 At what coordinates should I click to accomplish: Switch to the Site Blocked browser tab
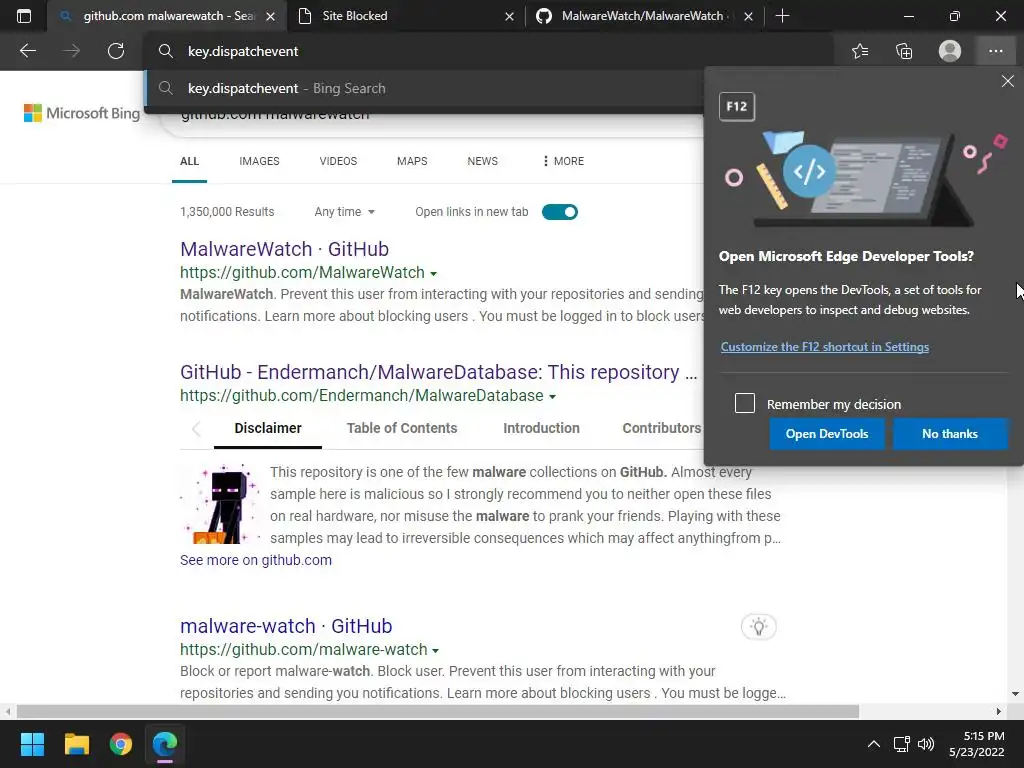(405, 16)
